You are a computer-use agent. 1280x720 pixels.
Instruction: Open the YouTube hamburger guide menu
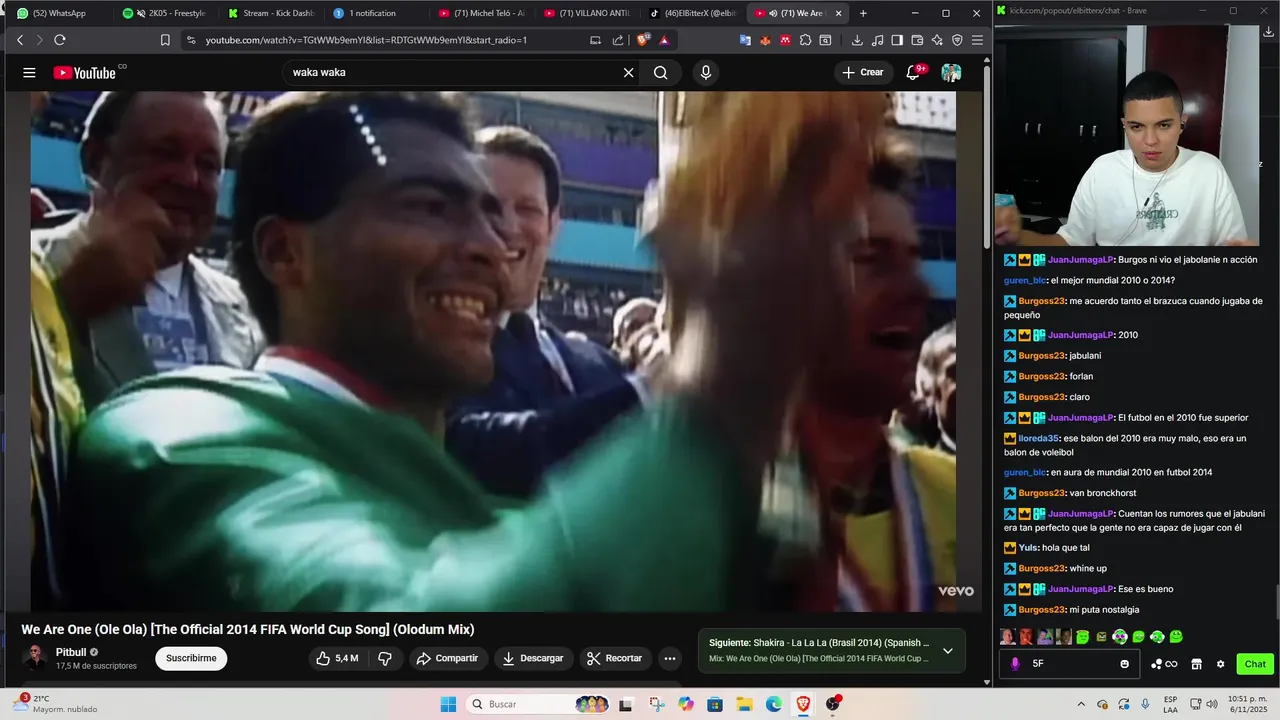(29, 72)
